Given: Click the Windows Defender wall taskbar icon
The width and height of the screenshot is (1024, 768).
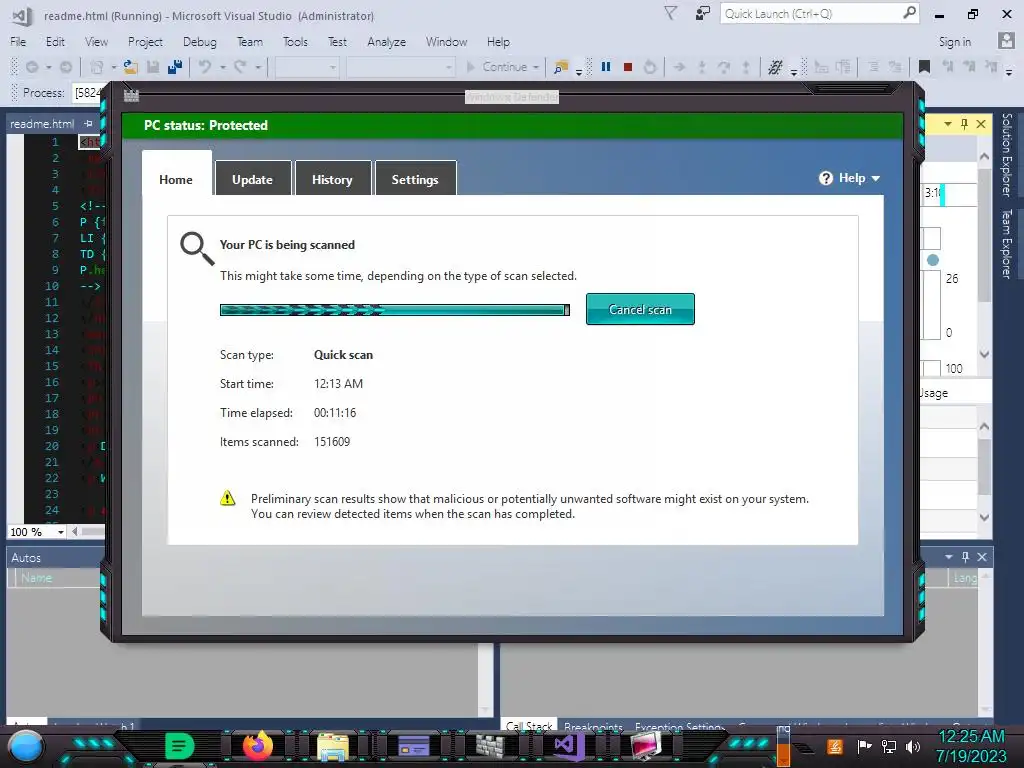Looking at the screenshot, I should point(490,746).
